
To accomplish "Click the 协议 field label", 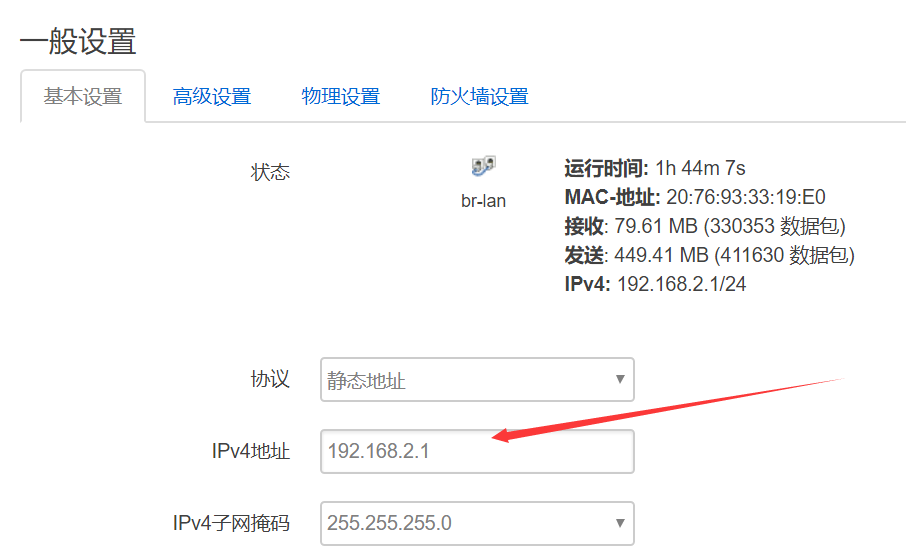I will pyautogui.click(x=270, y=380).
